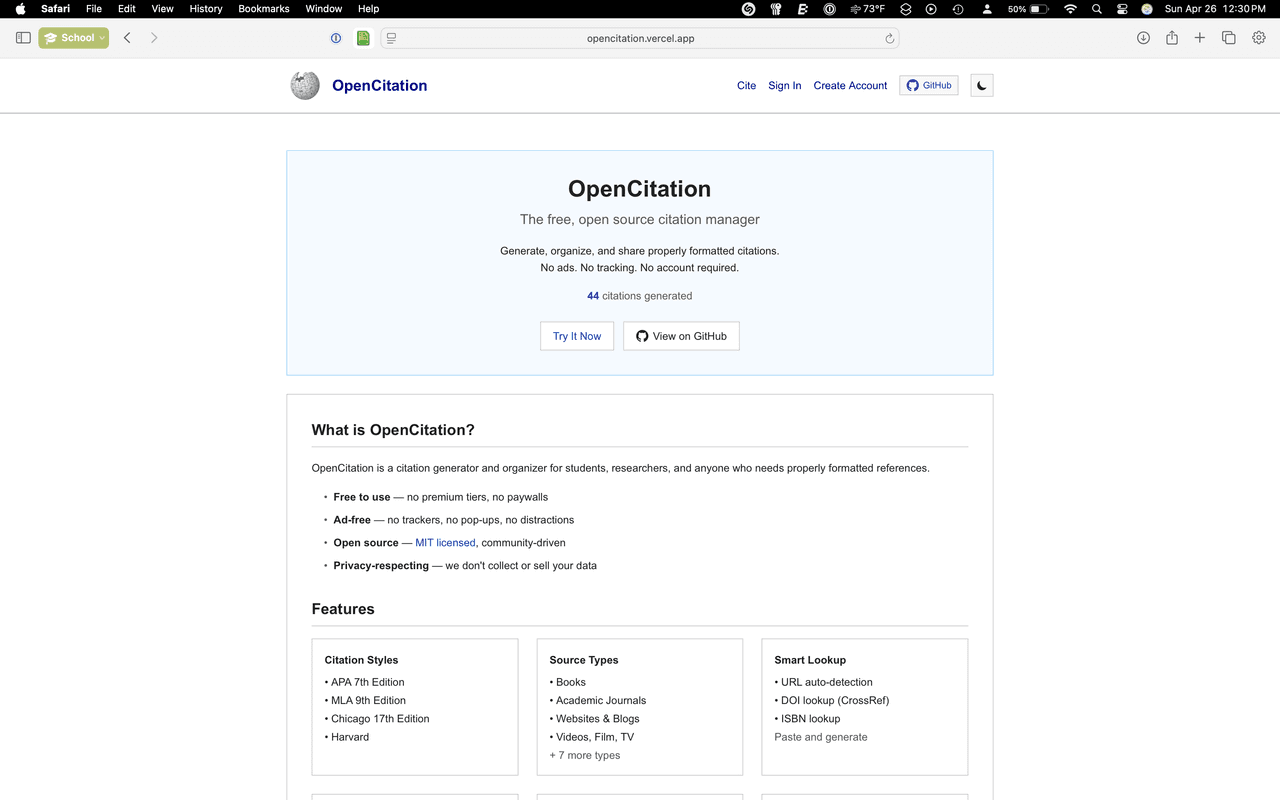
Task: Click 'Websites & Blogs' in Source Types
Action: point(598,719)
